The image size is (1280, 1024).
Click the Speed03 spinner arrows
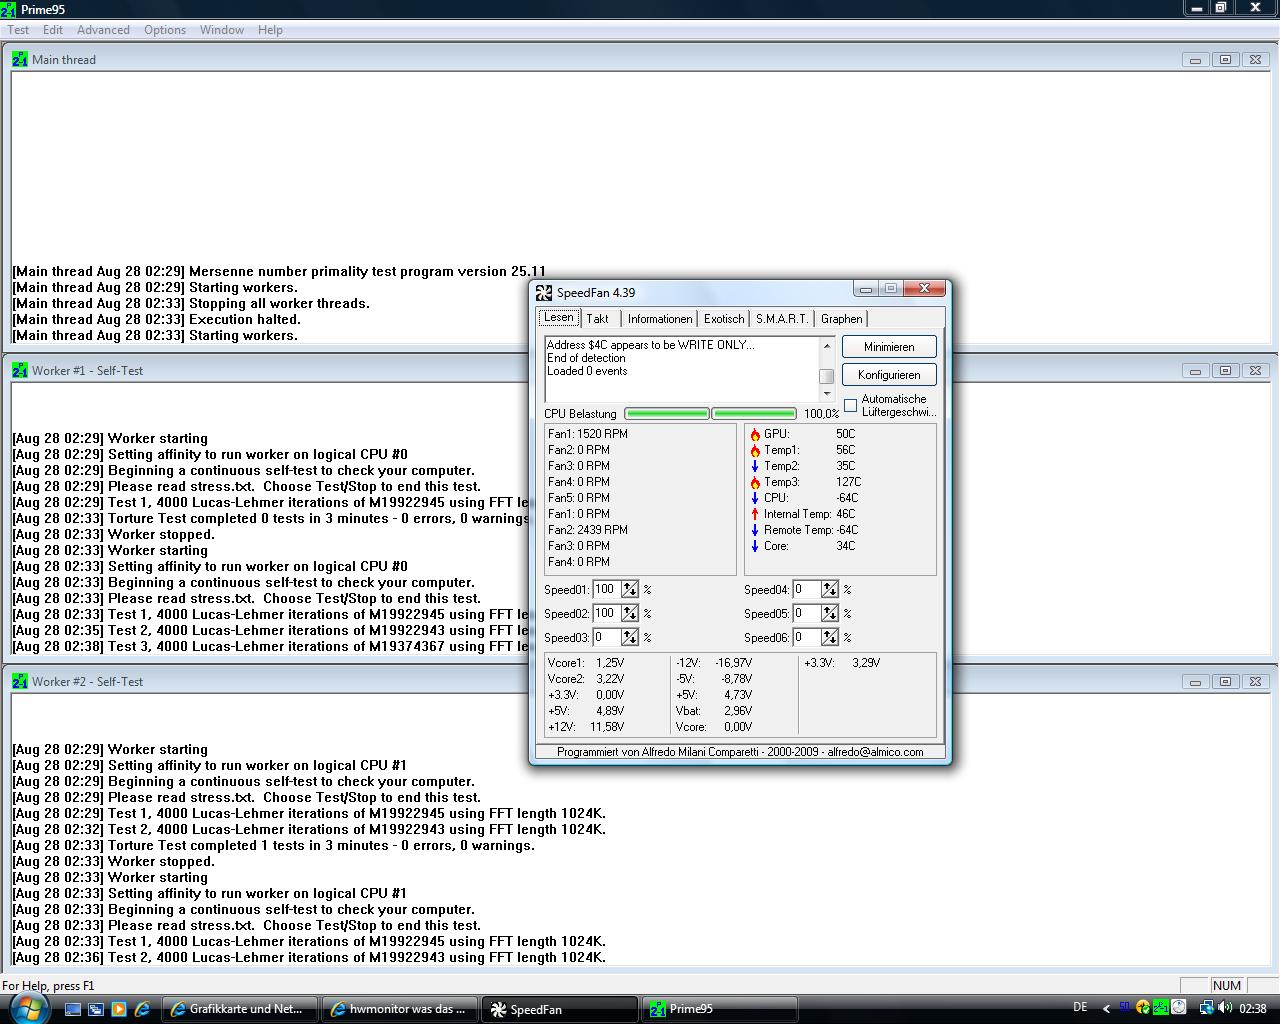630,638
